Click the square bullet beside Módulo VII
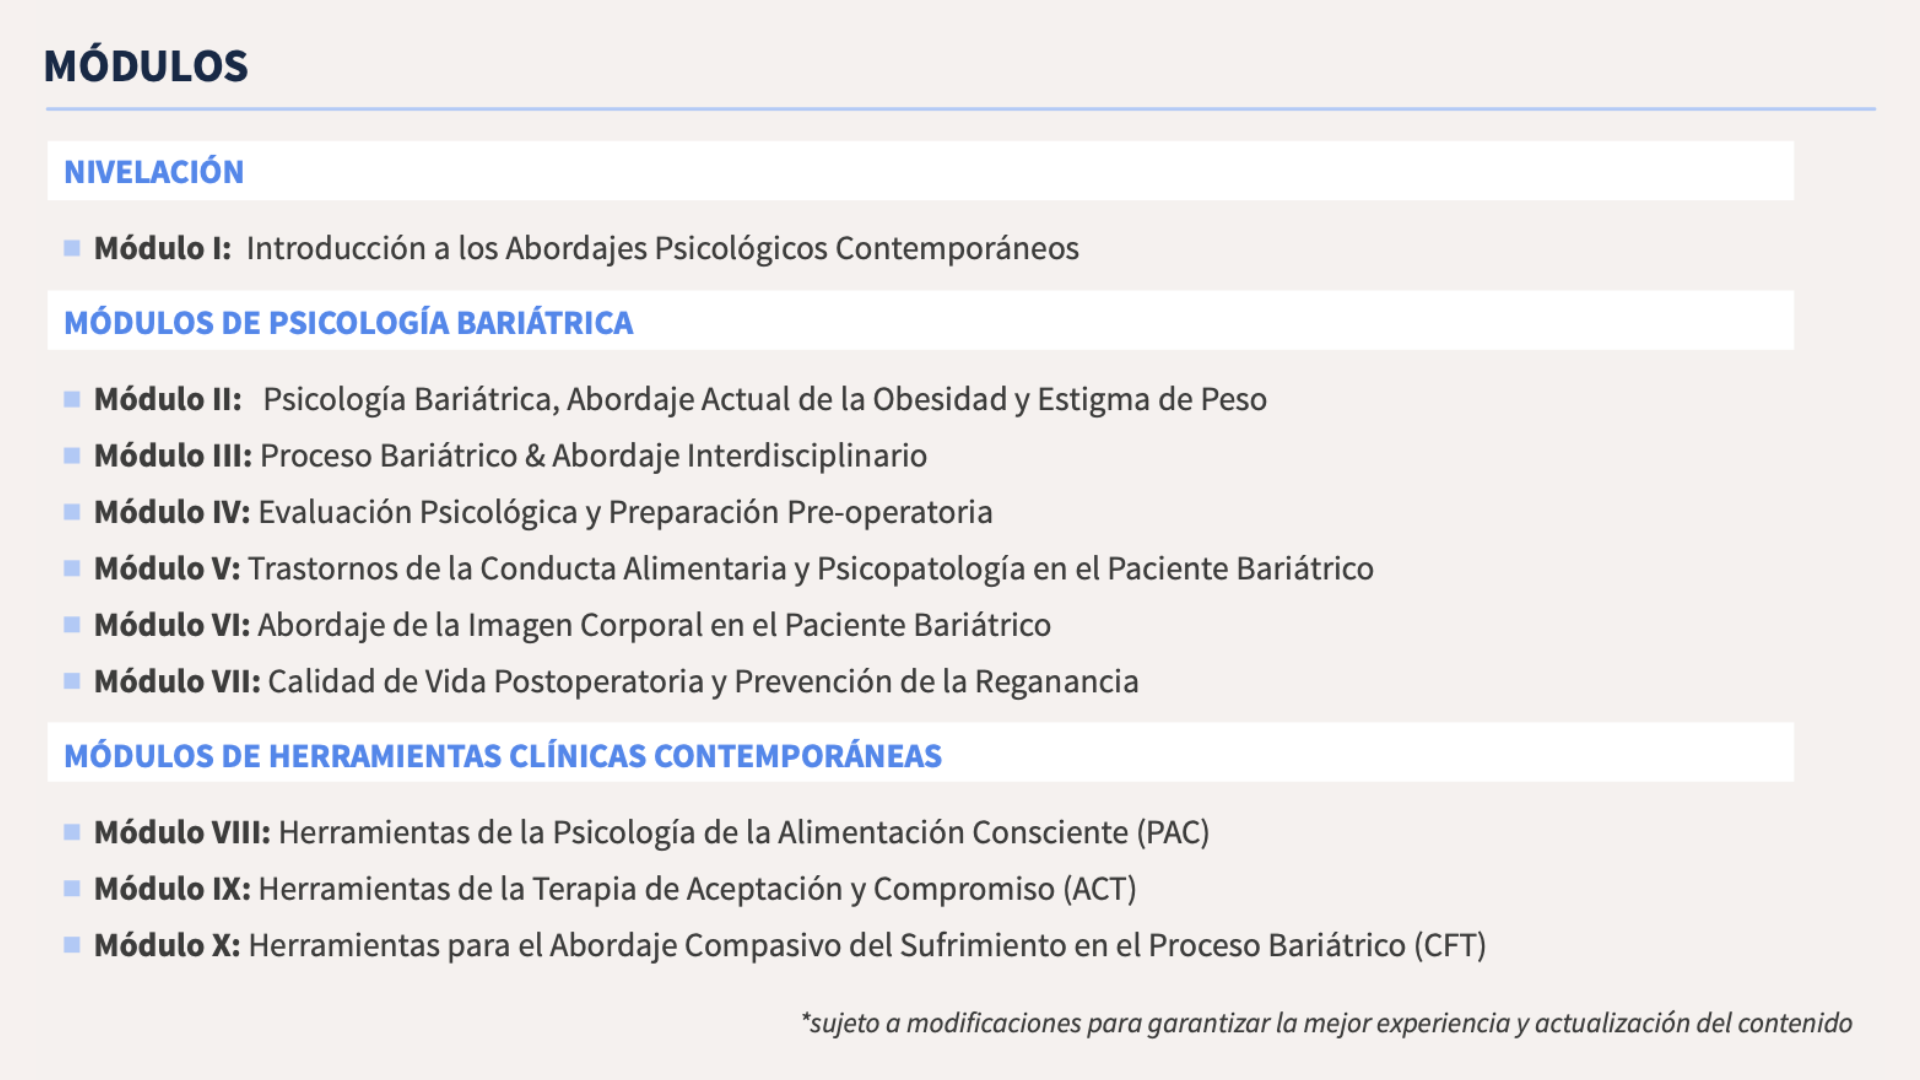 (x=72, y=681)
